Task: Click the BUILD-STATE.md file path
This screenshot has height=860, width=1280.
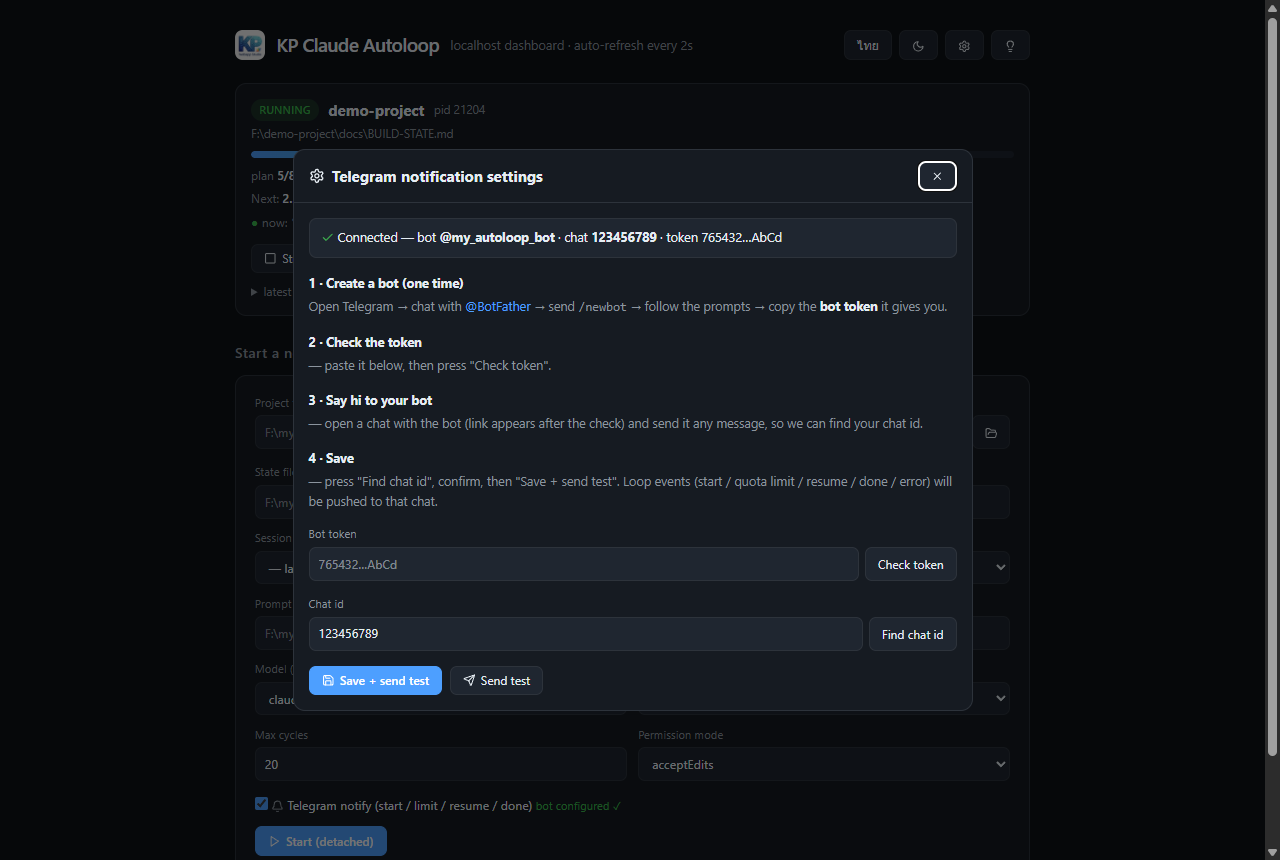Action: (352, 134)
